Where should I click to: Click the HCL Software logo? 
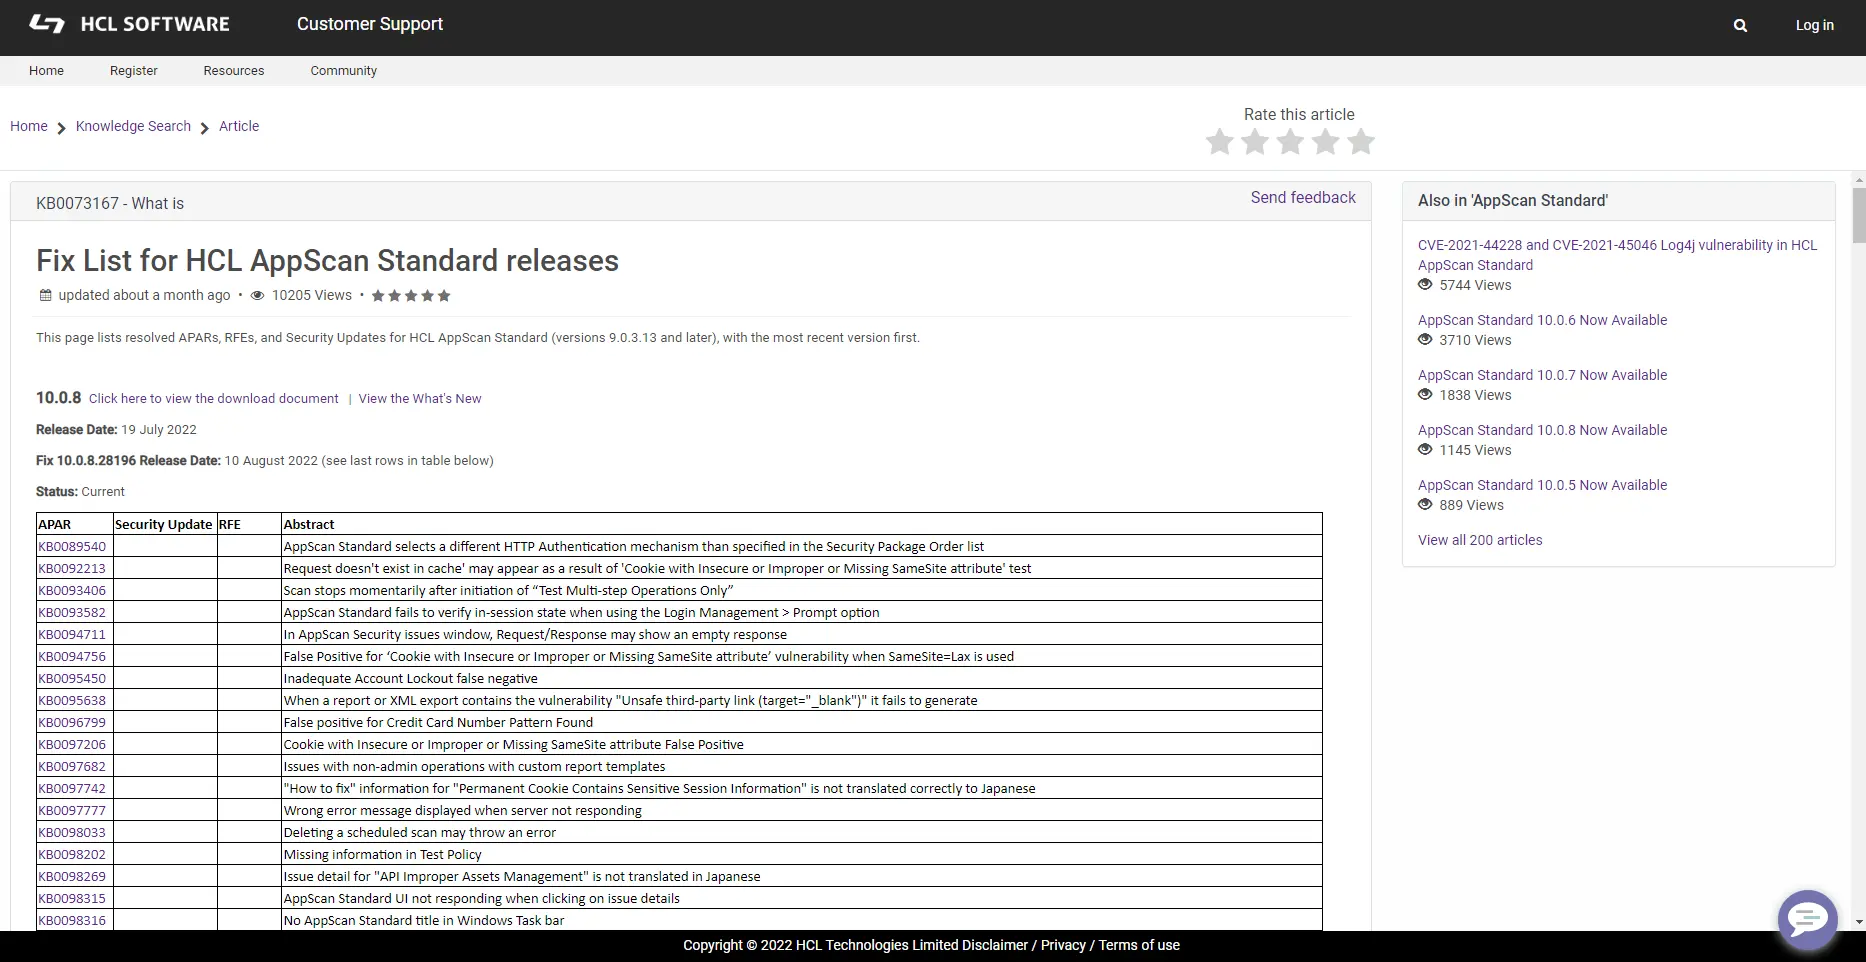click(129, 24)
